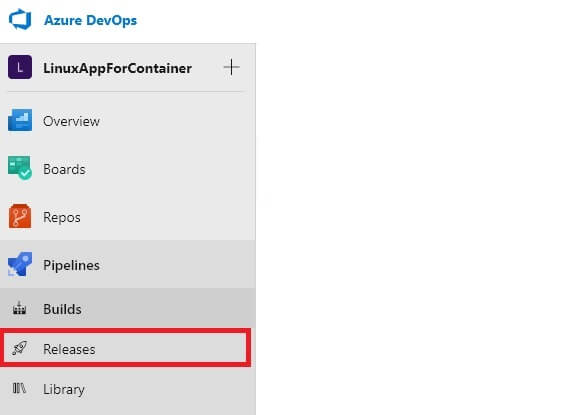Open the Azure DevOps home link text
Screen dimensions: 562x415
pyautogui.click(x=90, y=20)
